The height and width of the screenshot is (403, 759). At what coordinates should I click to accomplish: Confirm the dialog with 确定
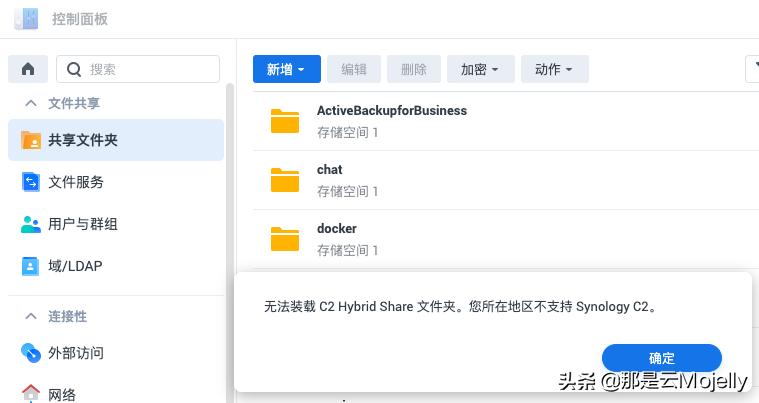[662, 358]
